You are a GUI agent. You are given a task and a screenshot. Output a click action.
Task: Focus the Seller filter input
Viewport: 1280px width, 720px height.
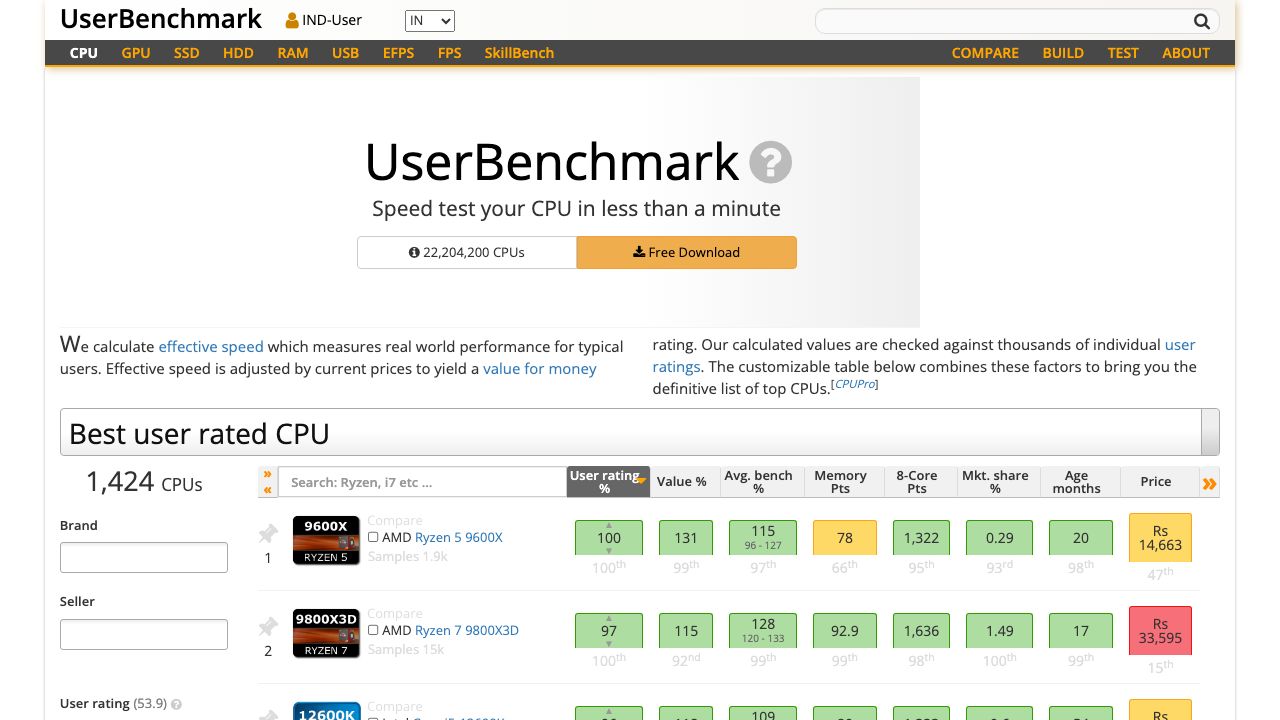pyautogui.click(x=144, y=634)
